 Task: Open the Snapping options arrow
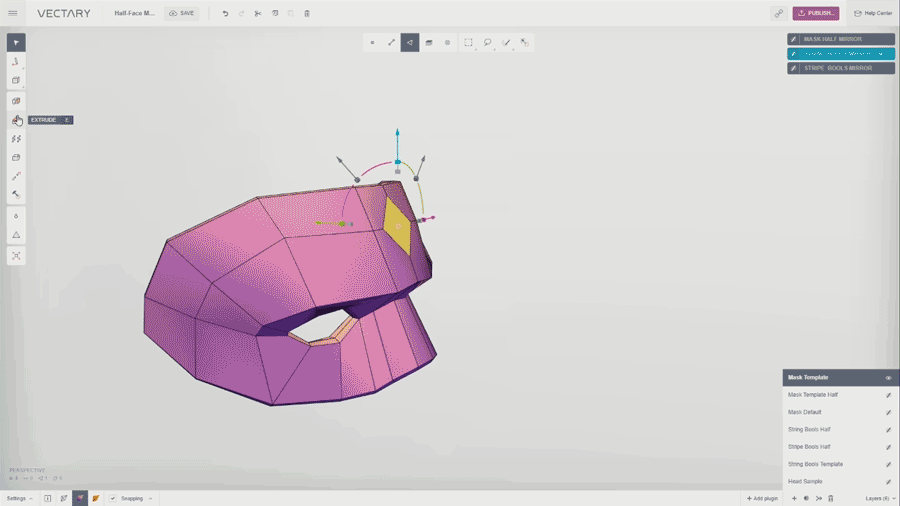coord(150,498)
